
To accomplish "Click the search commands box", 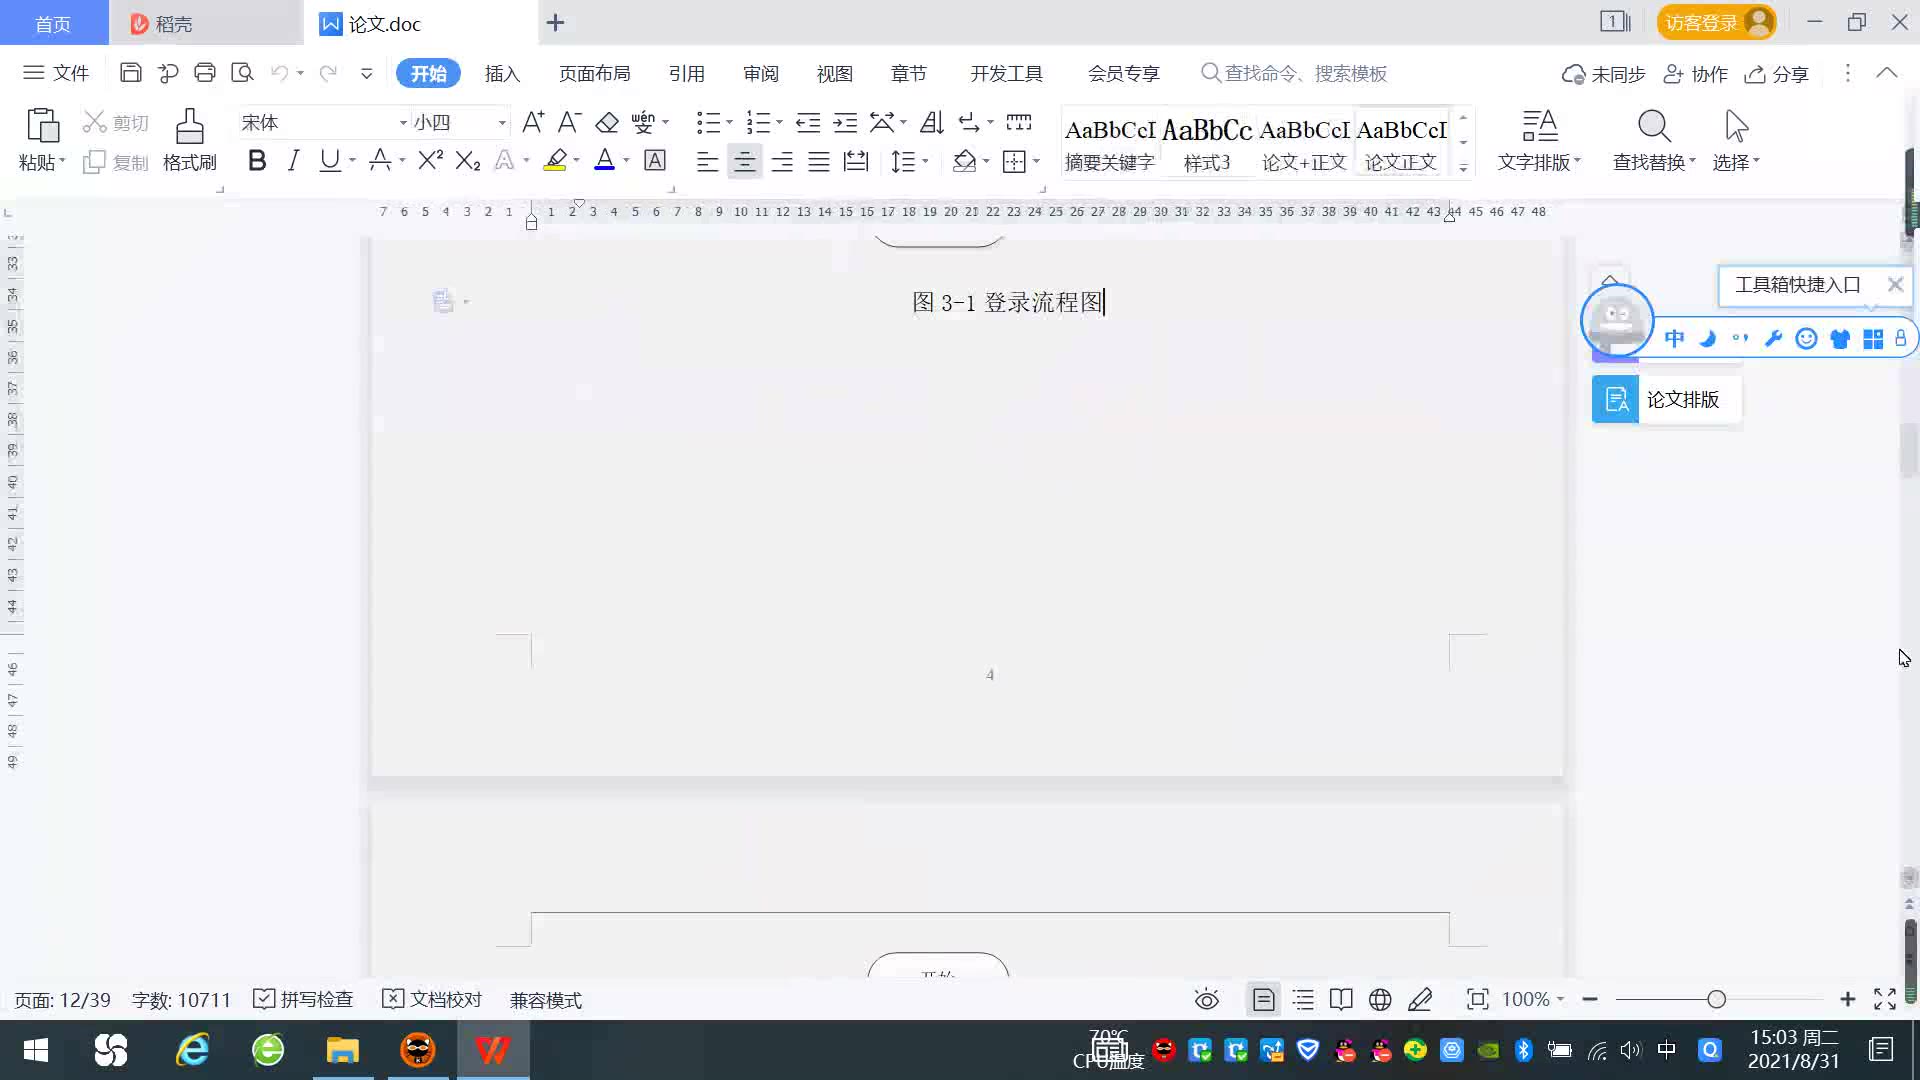I will coord(1295,73).
